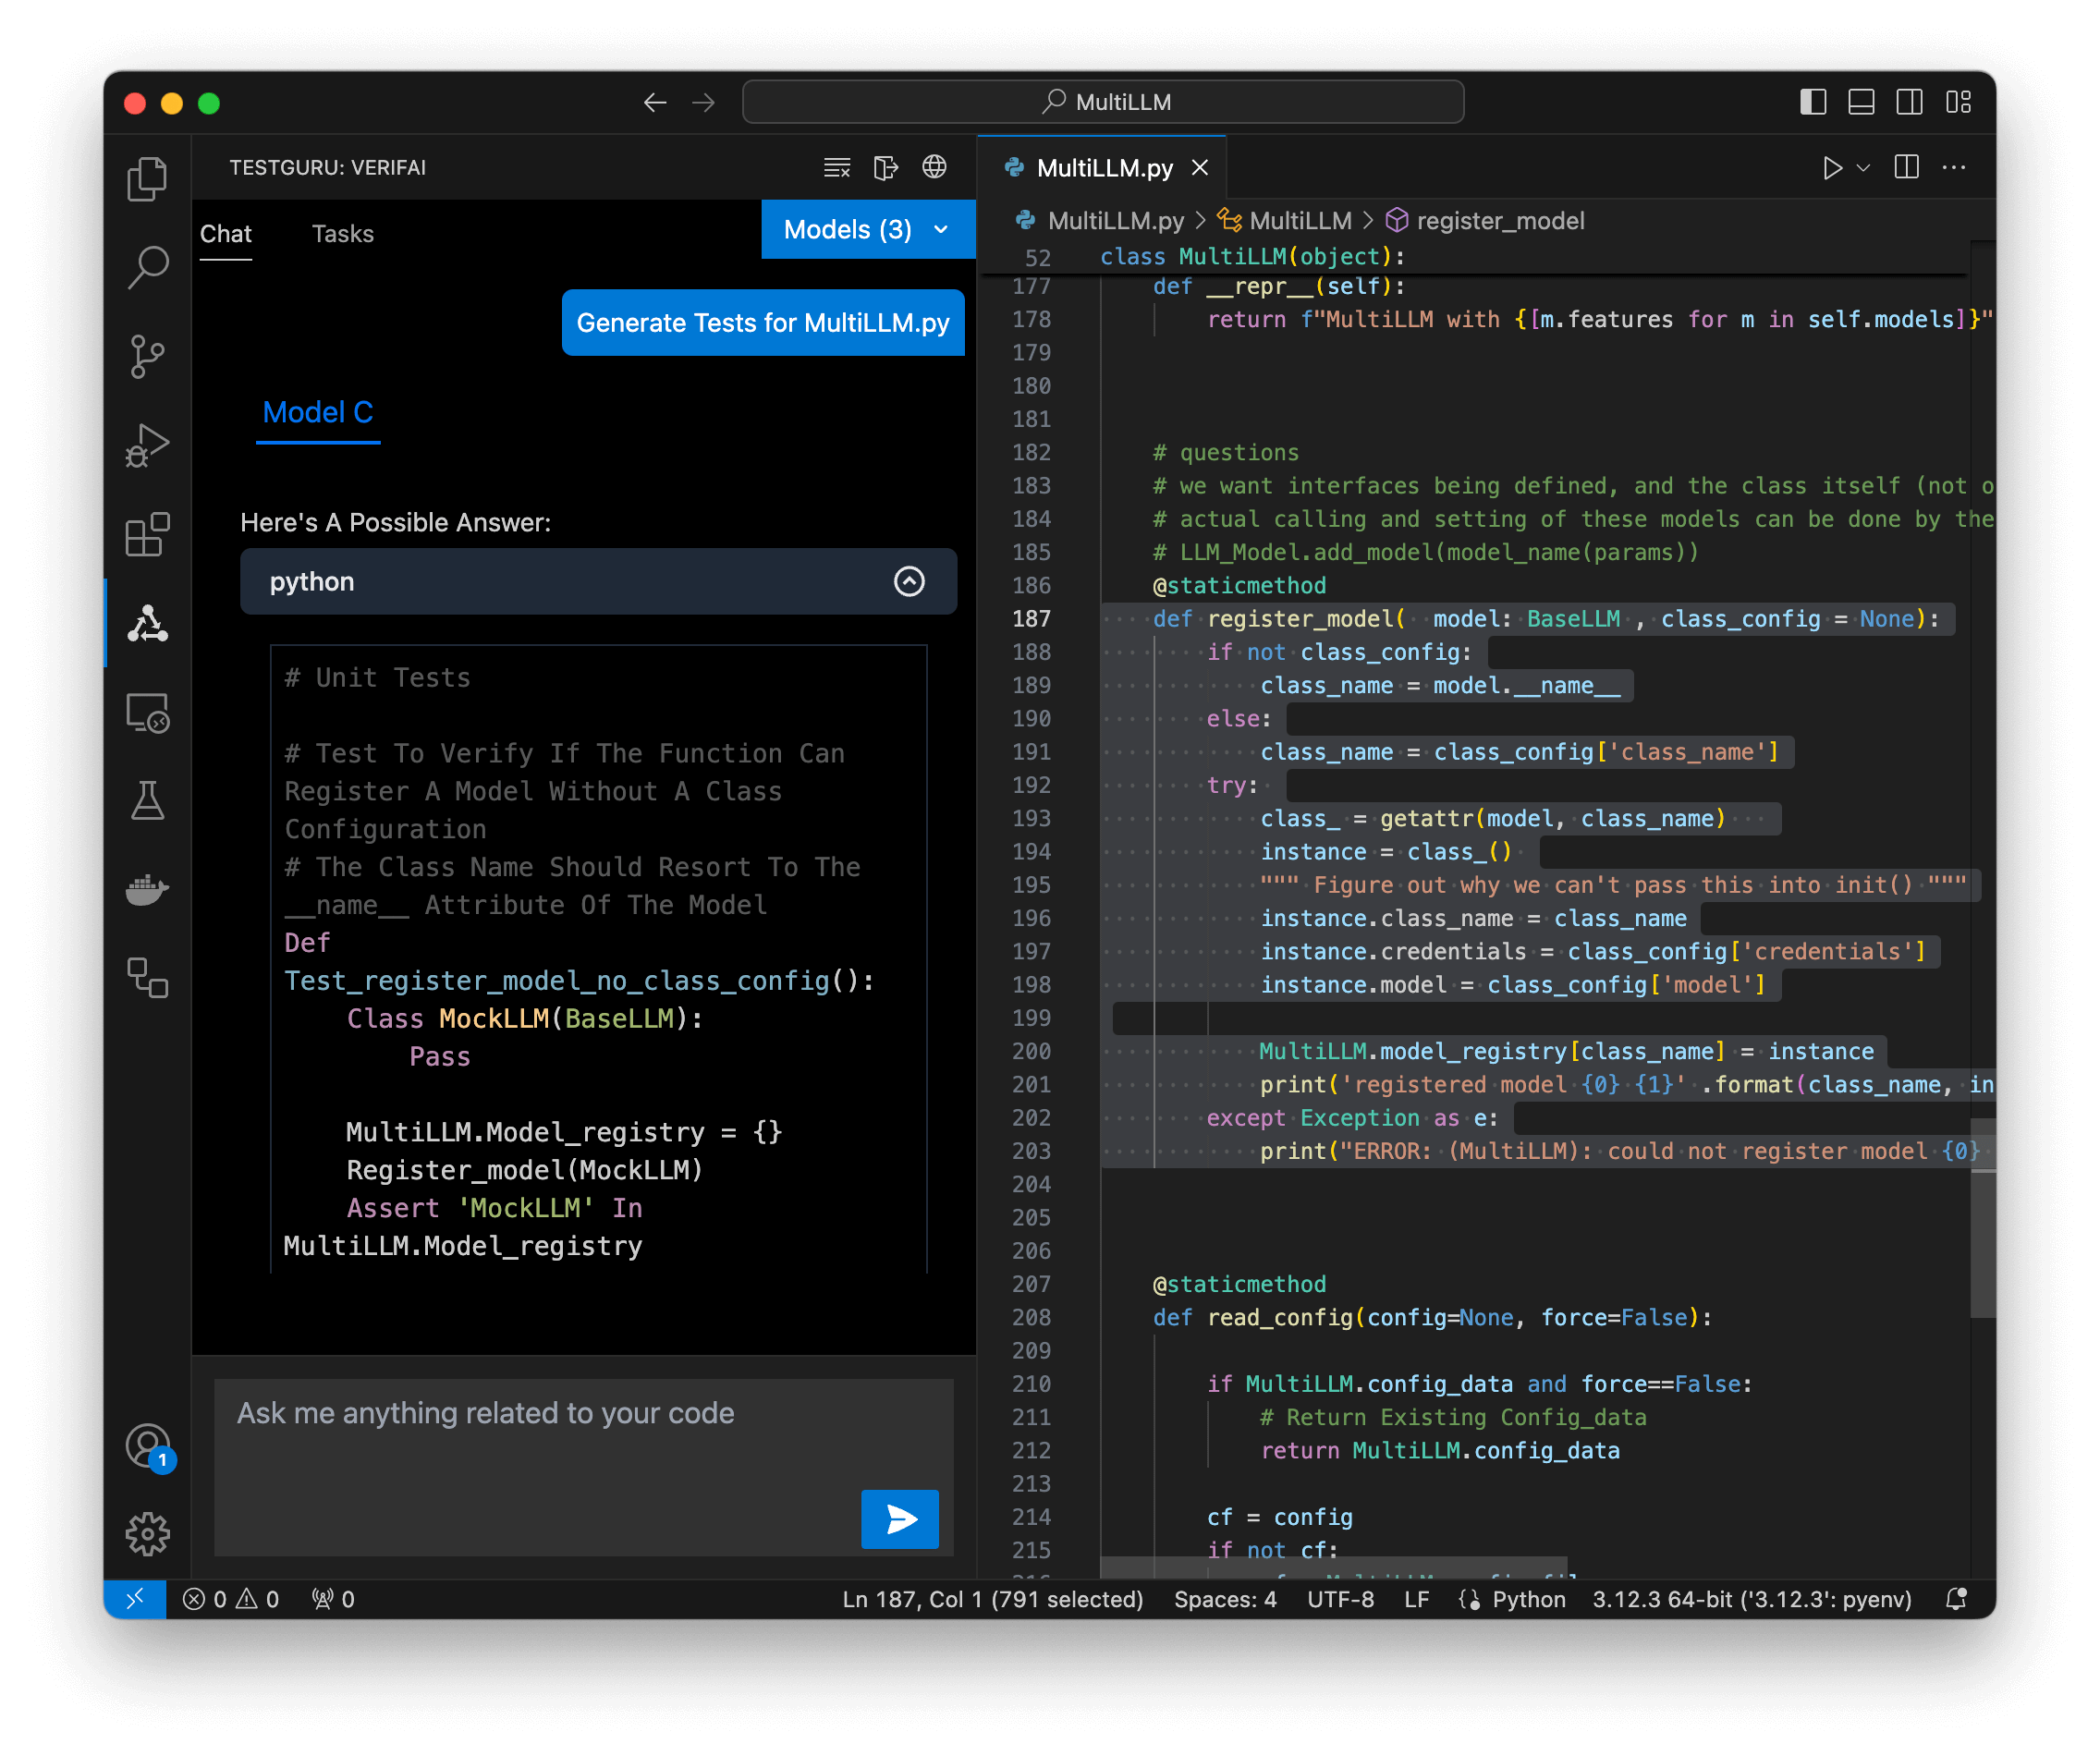This screenshot has height=1756, width=2100.
Task: Open the Extensions view icon
Action: click(147, 534)
